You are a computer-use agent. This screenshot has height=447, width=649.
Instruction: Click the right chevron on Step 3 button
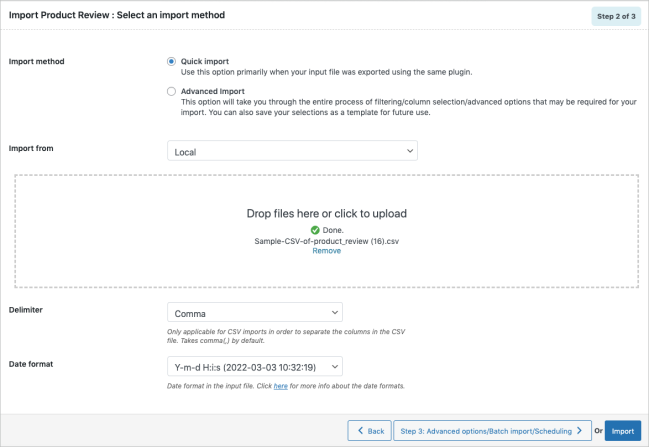(x=579, y=431)
